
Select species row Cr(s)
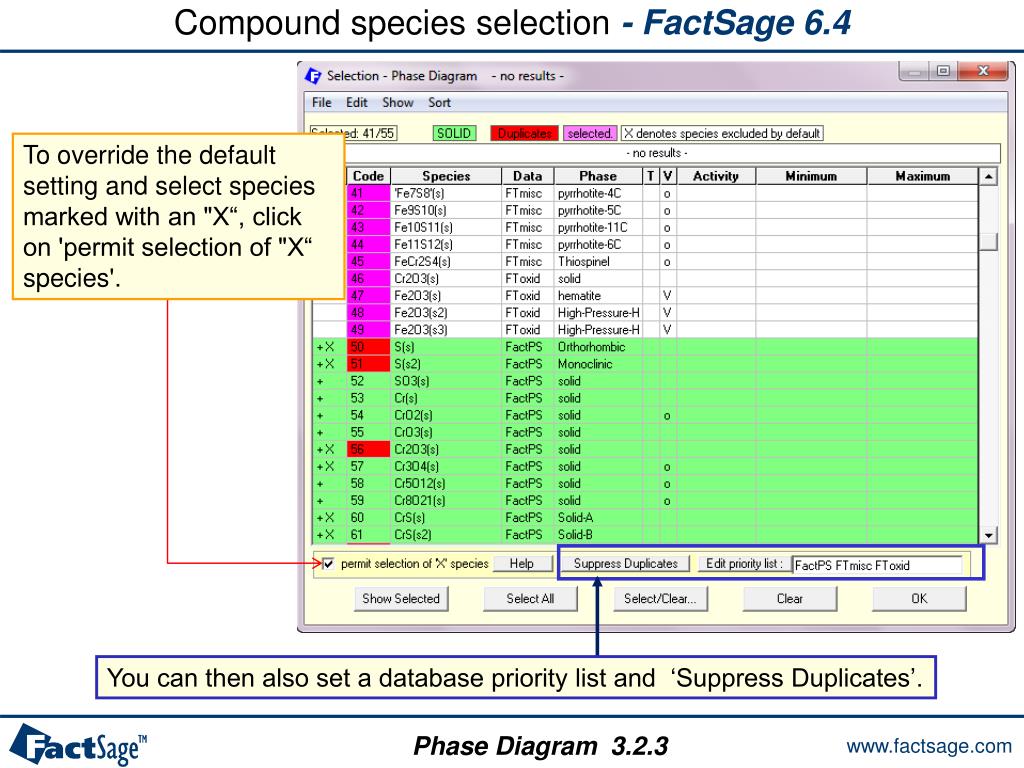tap(646, 398)
